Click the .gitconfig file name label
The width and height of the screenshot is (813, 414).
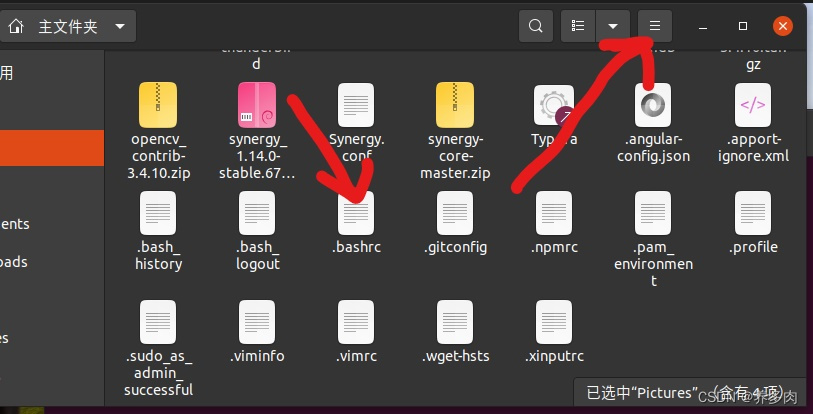pos(455,248)
